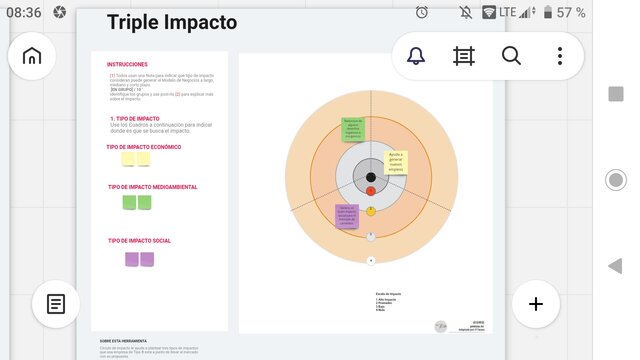Tap the camera shutter status icon
This screenshot has height=360, width=640.
(x=60, y=12)
